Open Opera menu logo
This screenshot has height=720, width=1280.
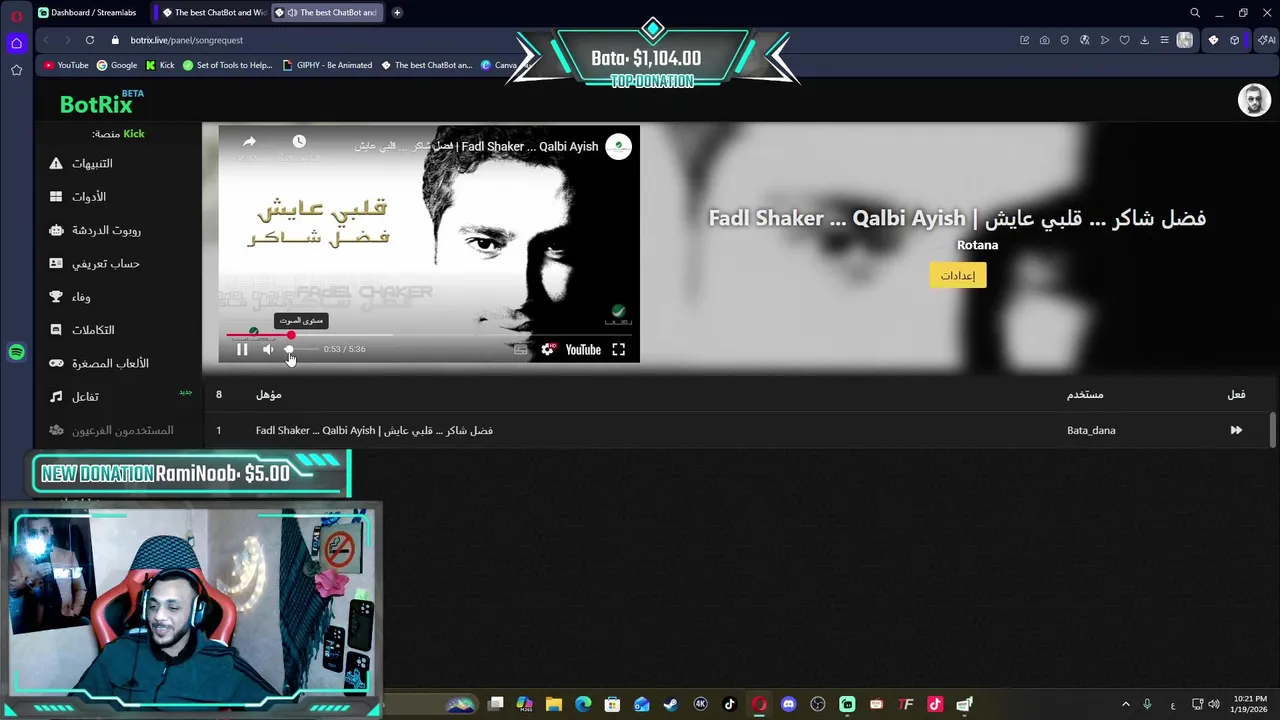(16, 16)
